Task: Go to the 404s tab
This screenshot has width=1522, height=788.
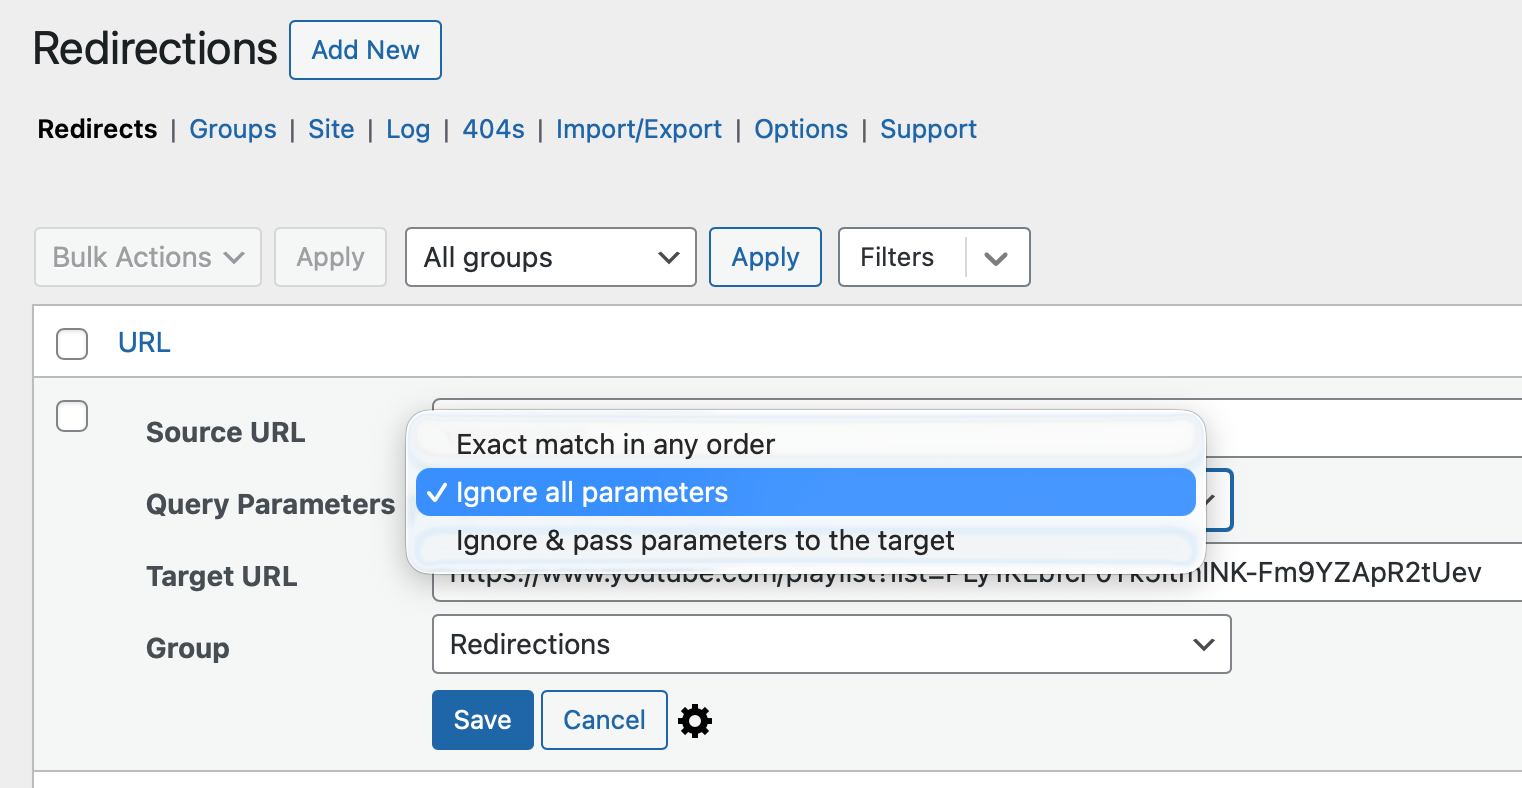Action: click(x=493, y=129)
